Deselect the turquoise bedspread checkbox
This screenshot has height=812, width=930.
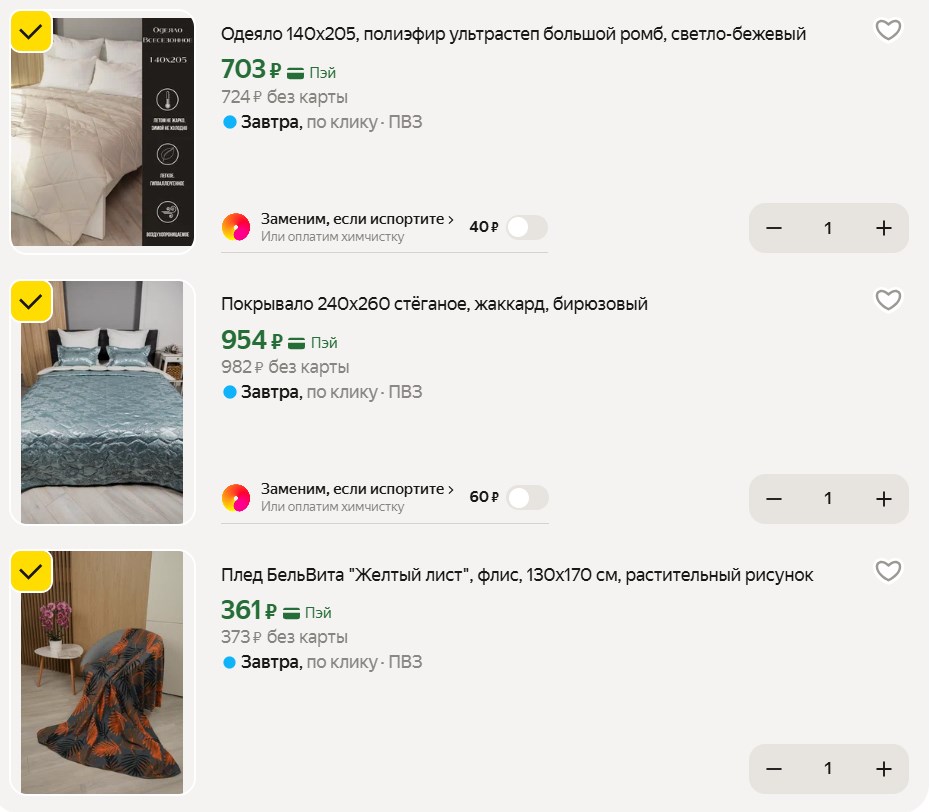[31, 300]
